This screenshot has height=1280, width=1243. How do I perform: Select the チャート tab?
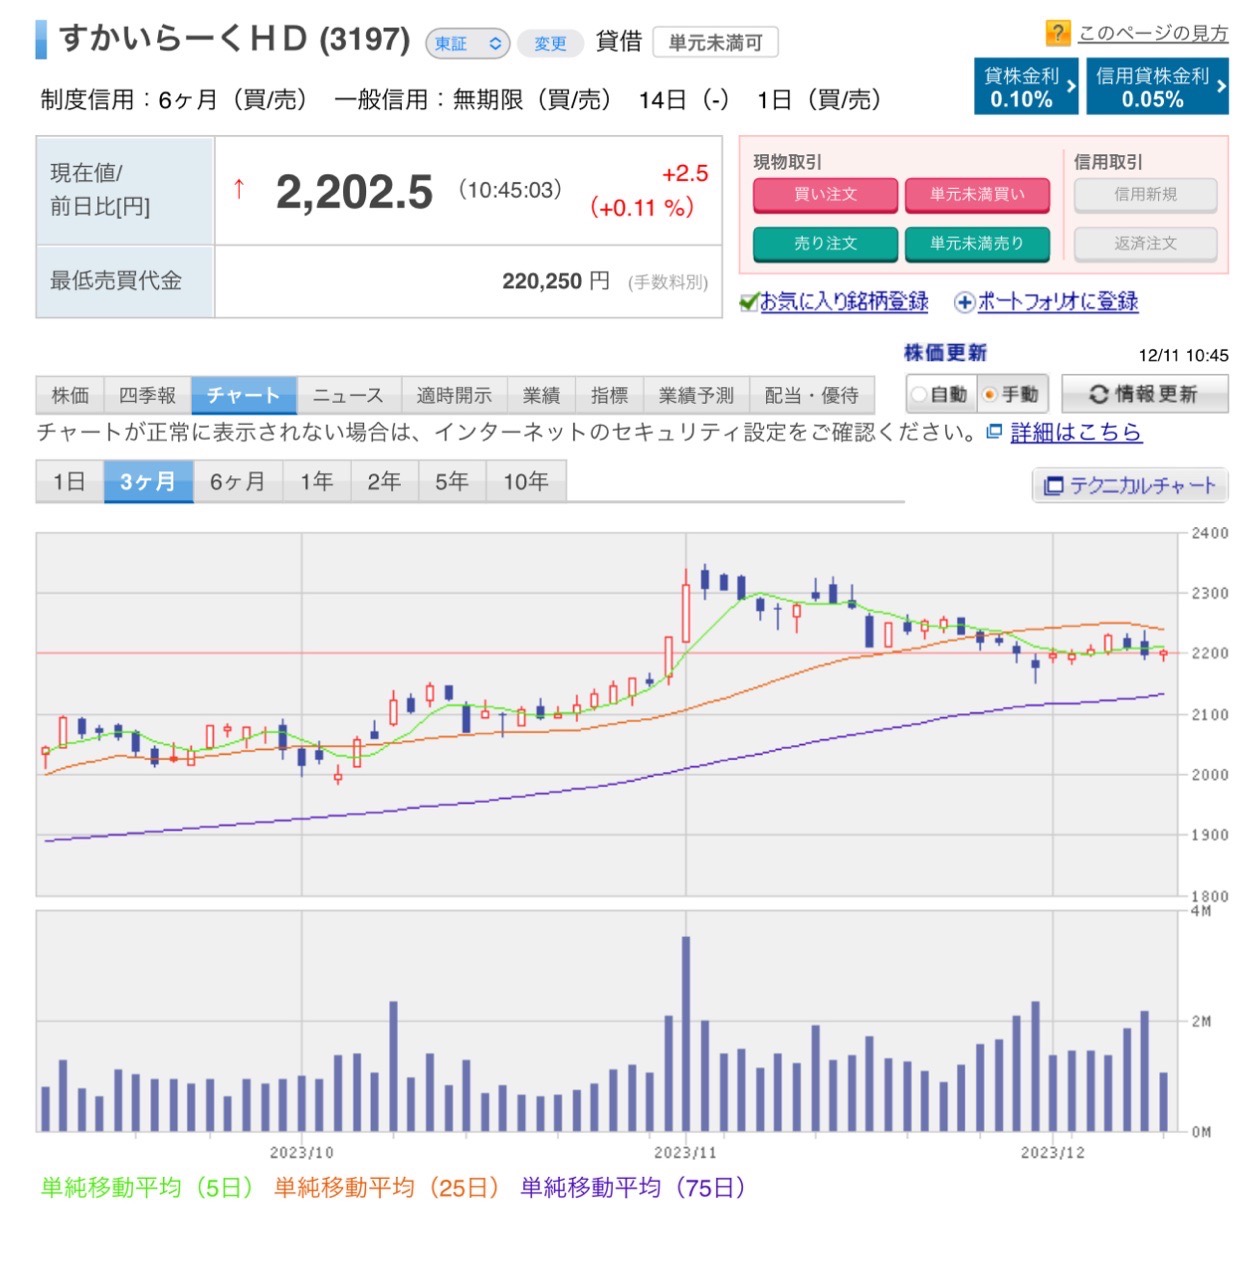point(243,395)
